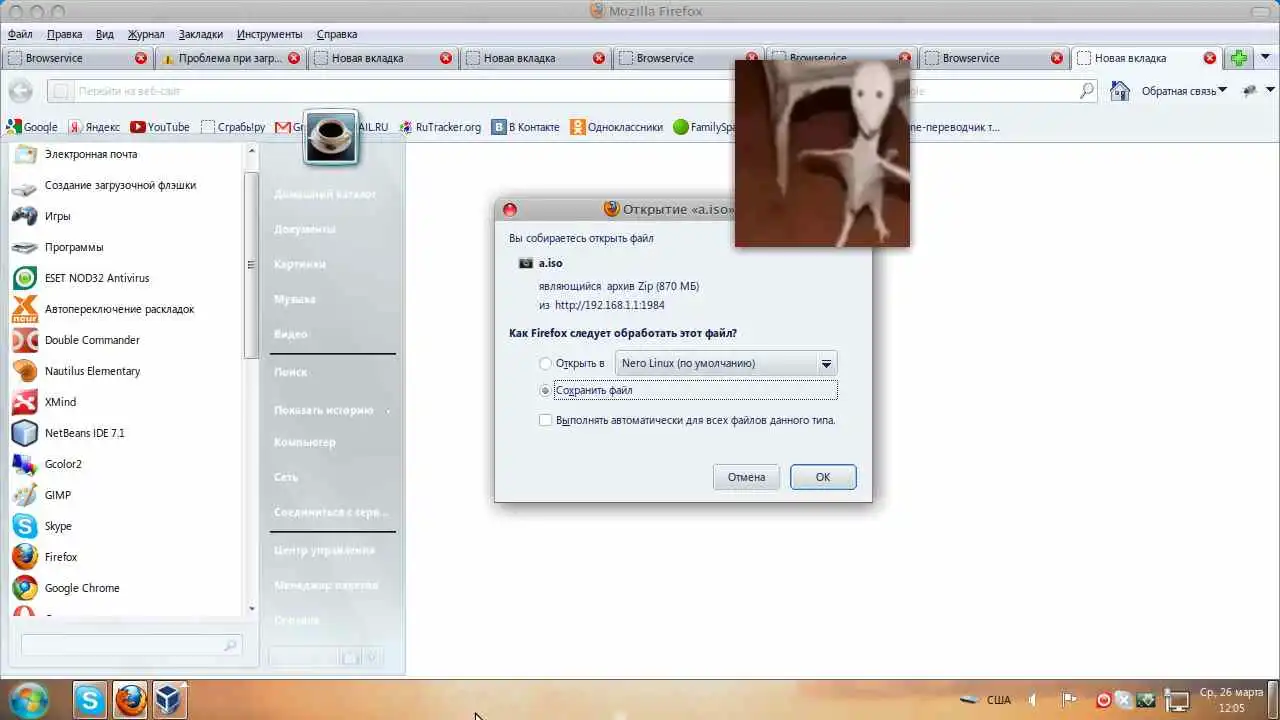
Task: Click the a.iso file name
Action: [x=551, y=263]
